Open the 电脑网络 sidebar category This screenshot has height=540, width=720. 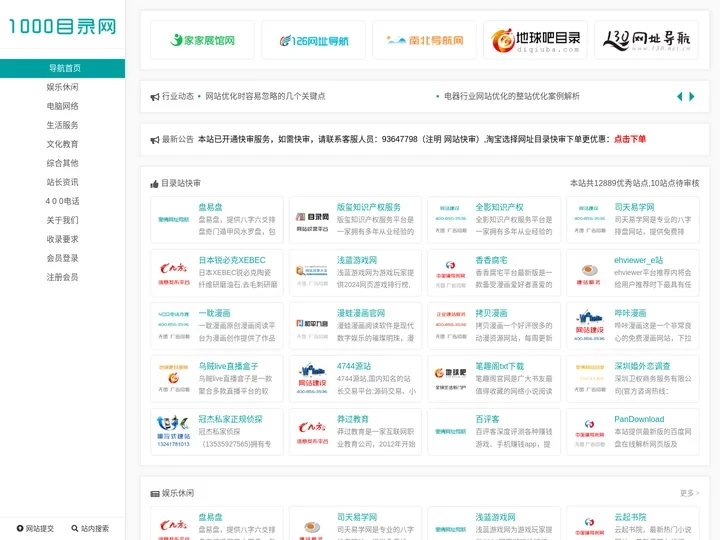[62, 106]
